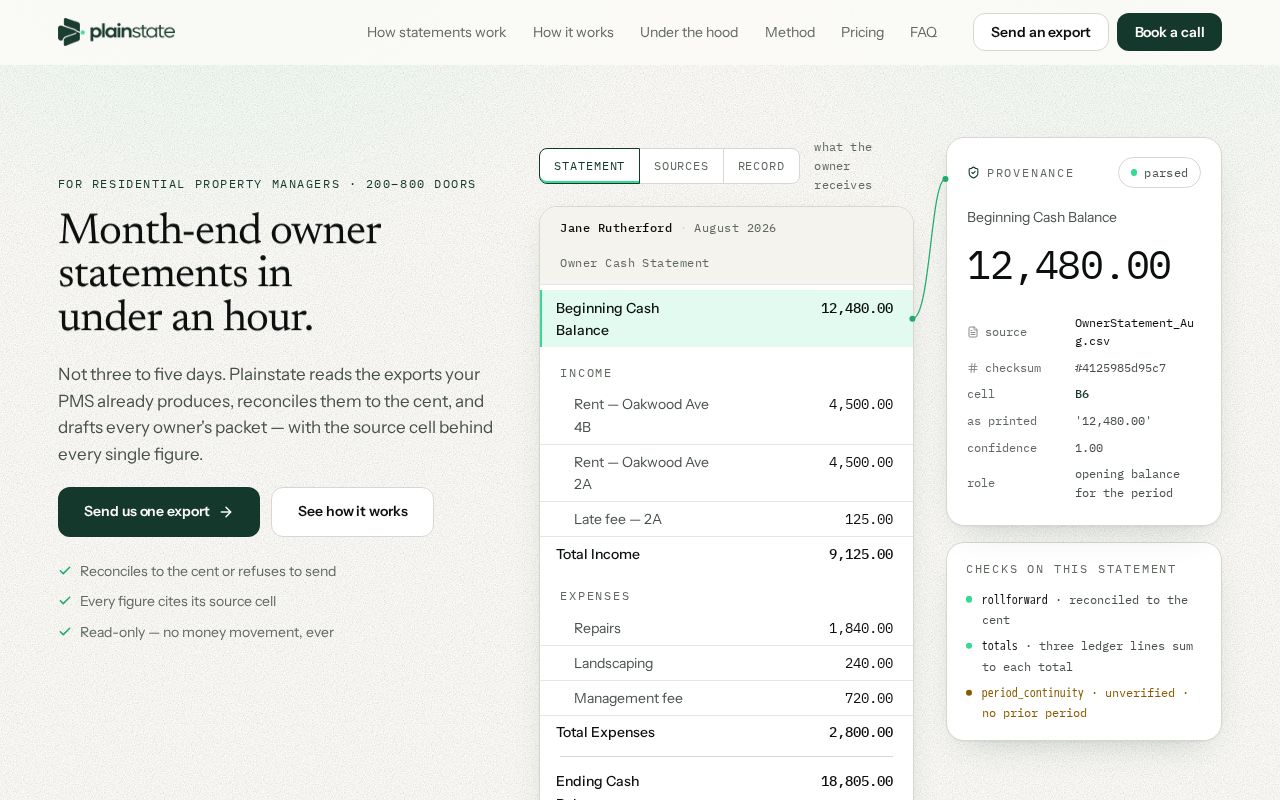Go to Under the hood section
Screen dimensions: 1280x800
689,32
